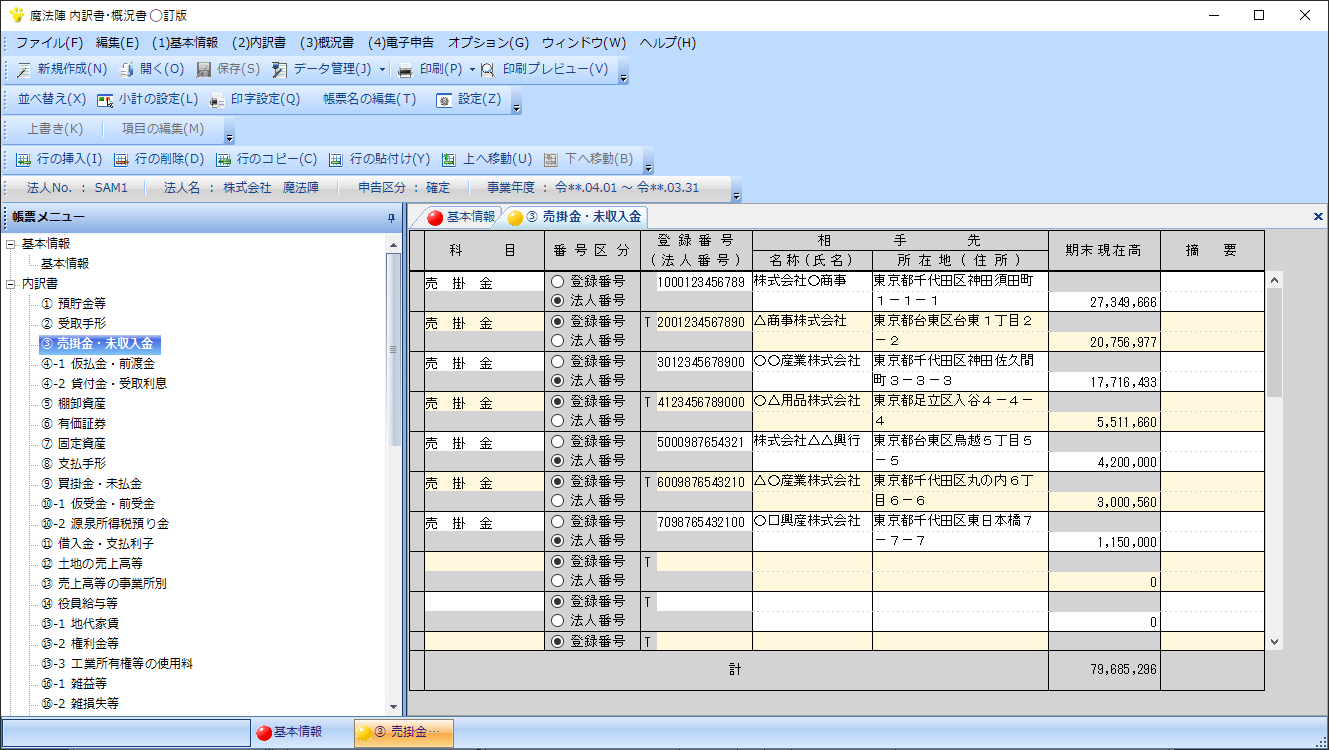Select 法人番号 radio for △商事株式会社
The width and height of the screenshot is (1329, 750).
[558, 340]
